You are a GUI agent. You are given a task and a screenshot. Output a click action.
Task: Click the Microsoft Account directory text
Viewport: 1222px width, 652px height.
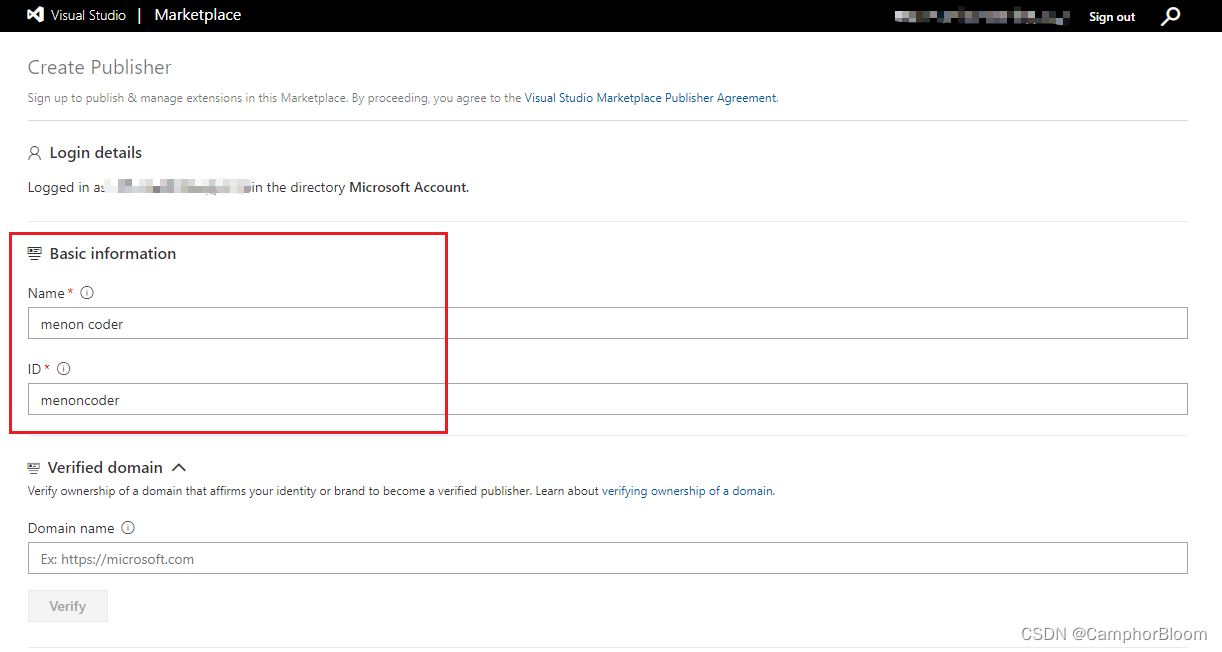click(408, 187)
